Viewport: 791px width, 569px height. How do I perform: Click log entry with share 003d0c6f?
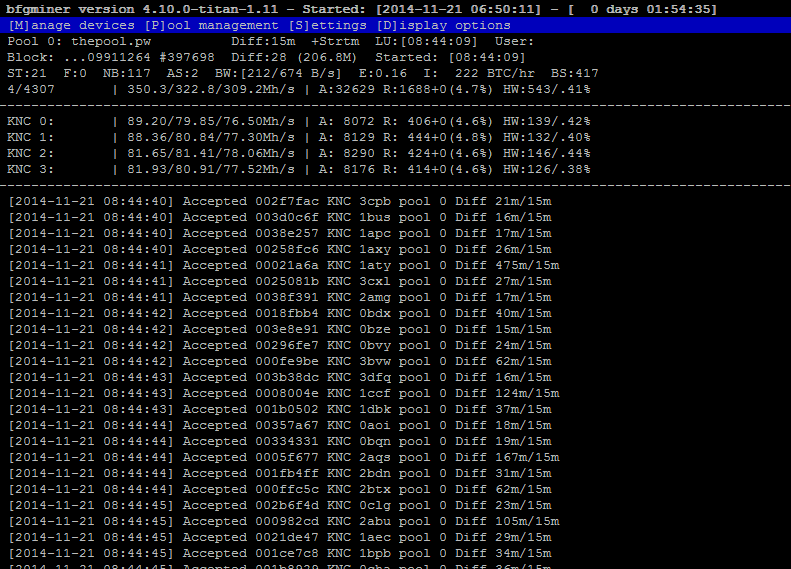[280, 217]
